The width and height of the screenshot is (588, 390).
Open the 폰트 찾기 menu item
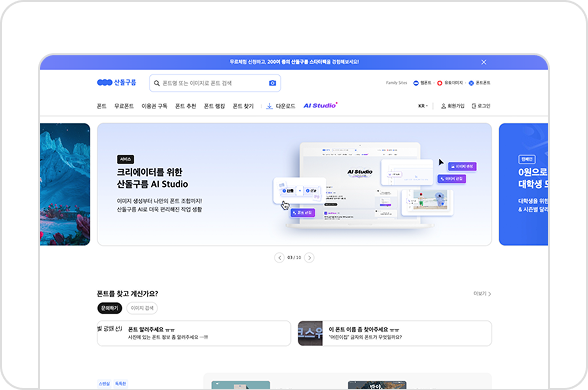pos(243,106)
